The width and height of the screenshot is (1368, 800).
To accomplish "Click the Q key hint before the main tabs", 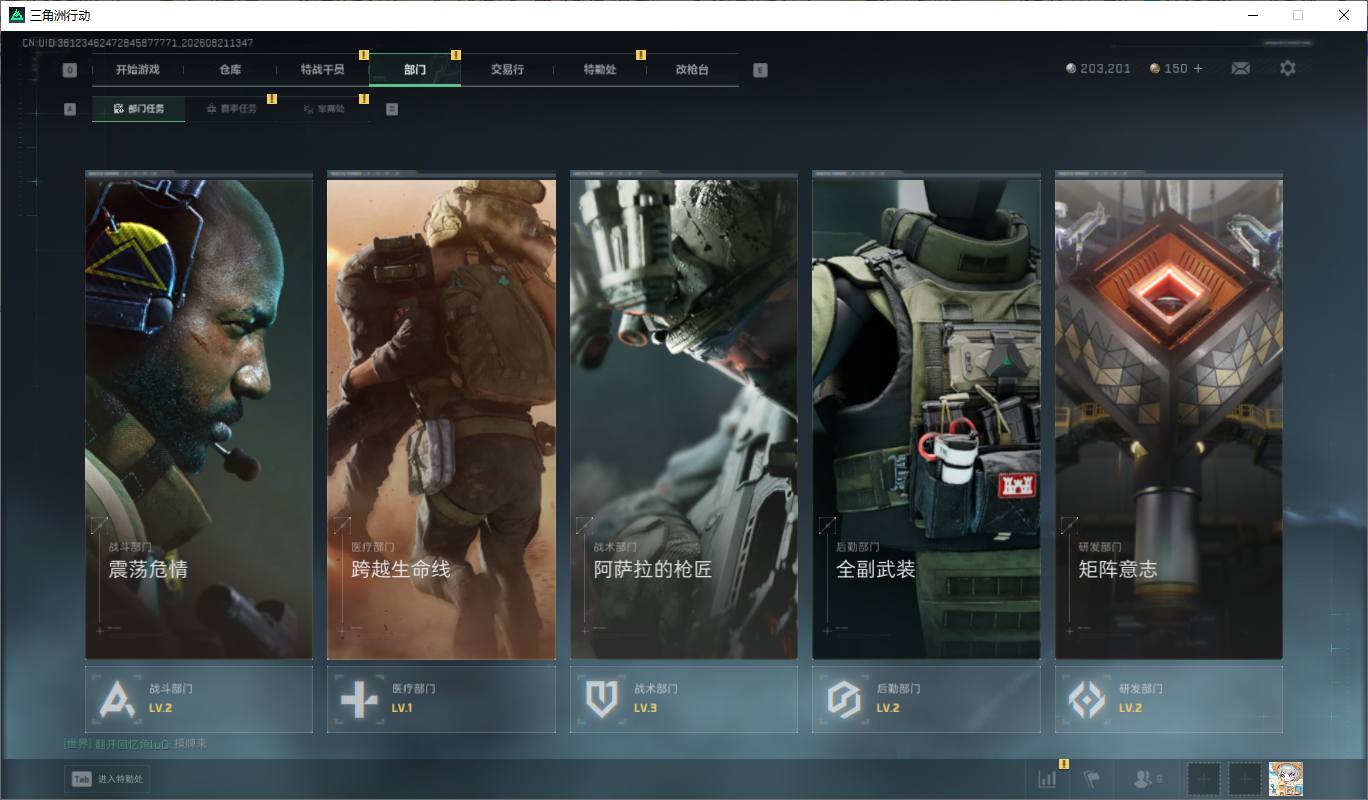I will coord(70,70).
